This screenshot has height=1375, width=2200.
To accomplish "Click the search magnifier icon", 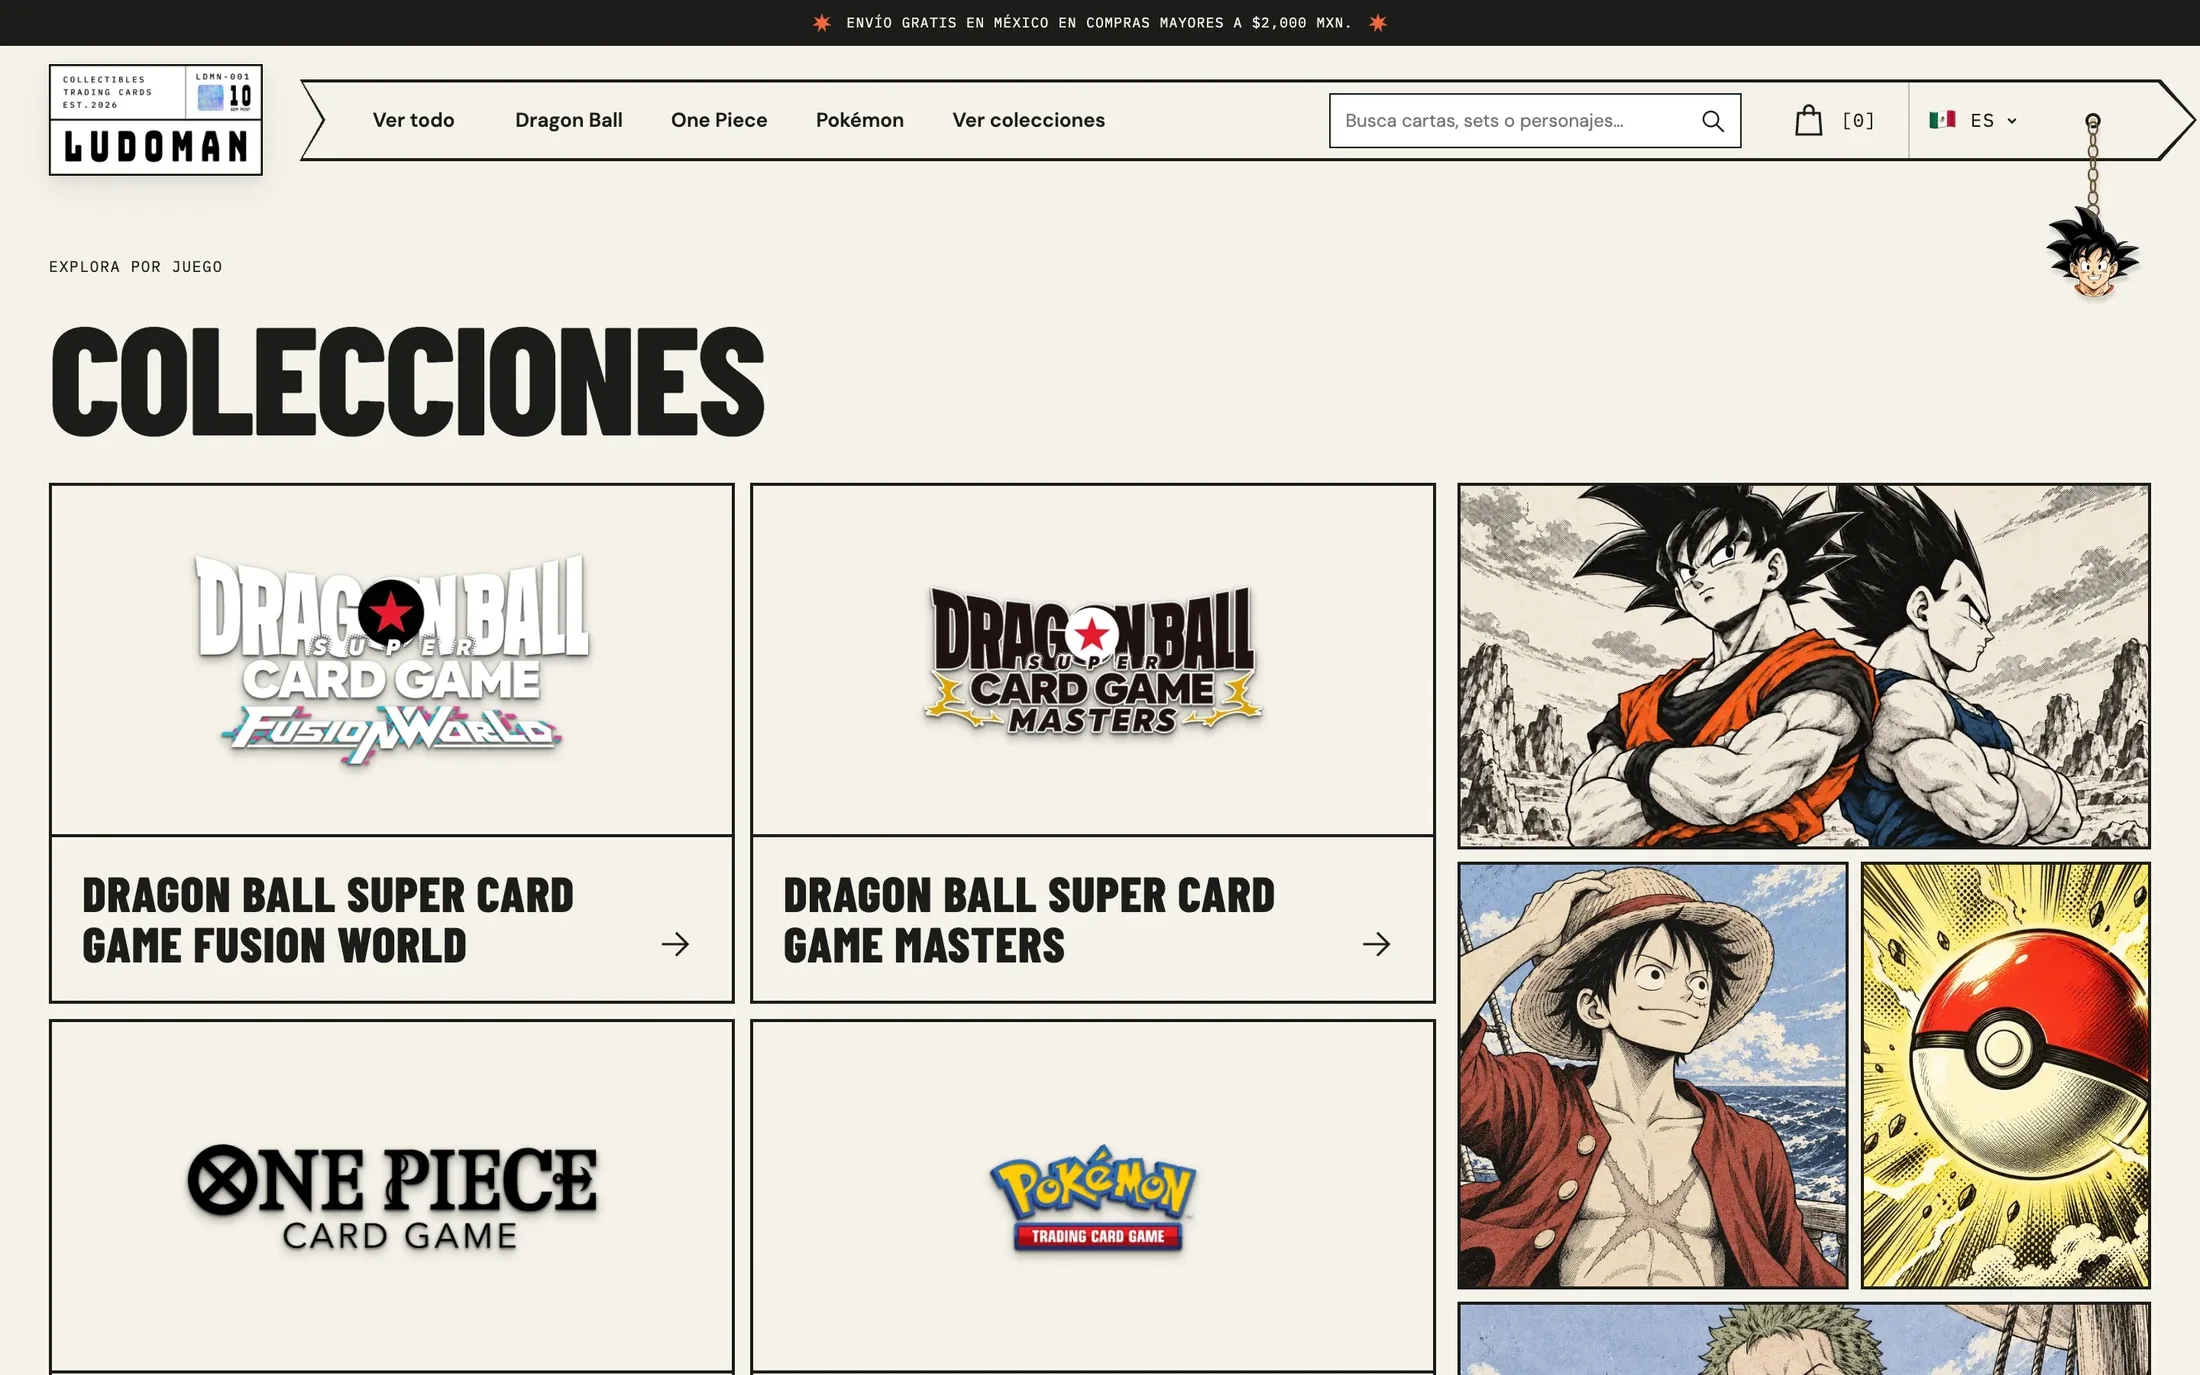I will (x=1712, y=121).
